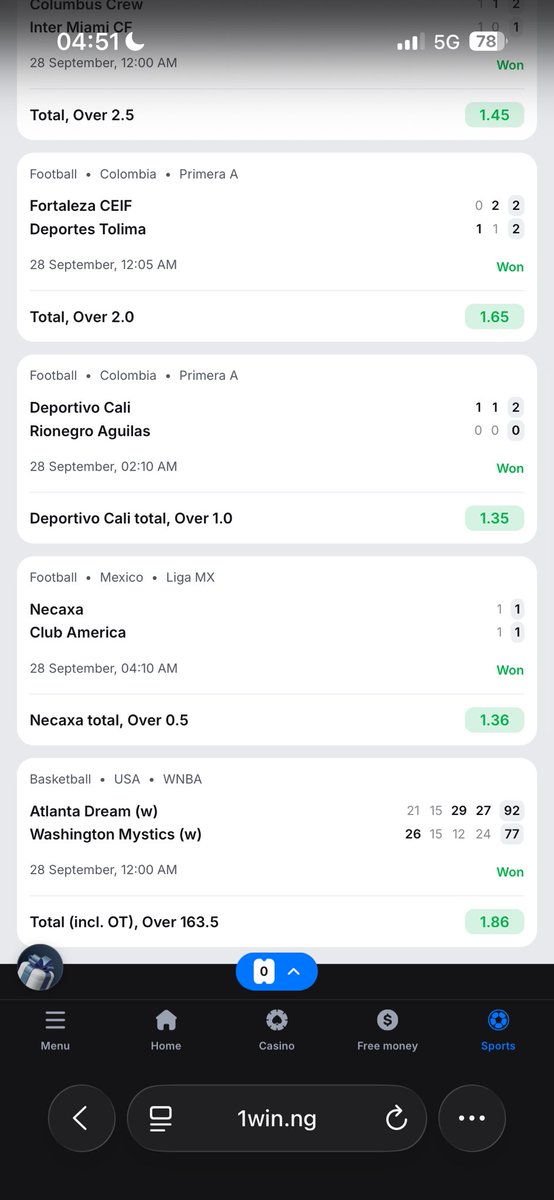Open the Fortaleza CEIF vs Deportes Tolima match
The width and height of the screenshot is (554, 1200).
coord(277,217)
